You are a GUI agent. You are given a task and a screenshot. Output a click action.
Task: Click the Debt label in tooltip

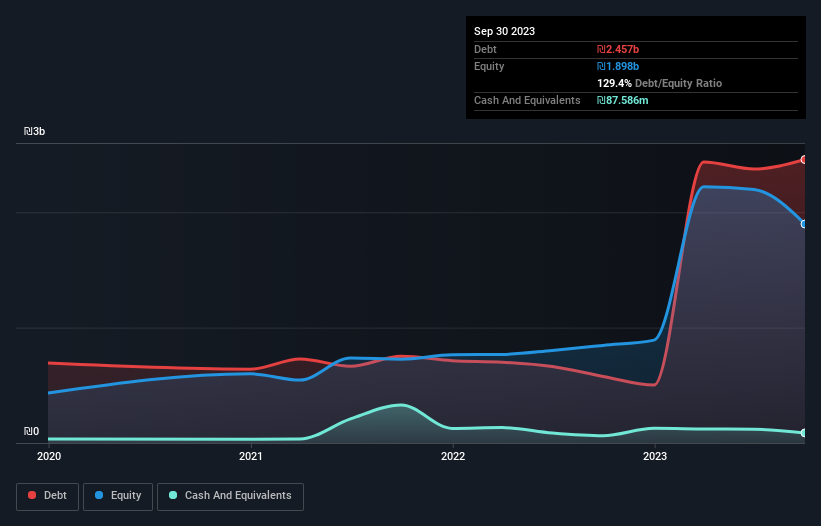(485, 49)
